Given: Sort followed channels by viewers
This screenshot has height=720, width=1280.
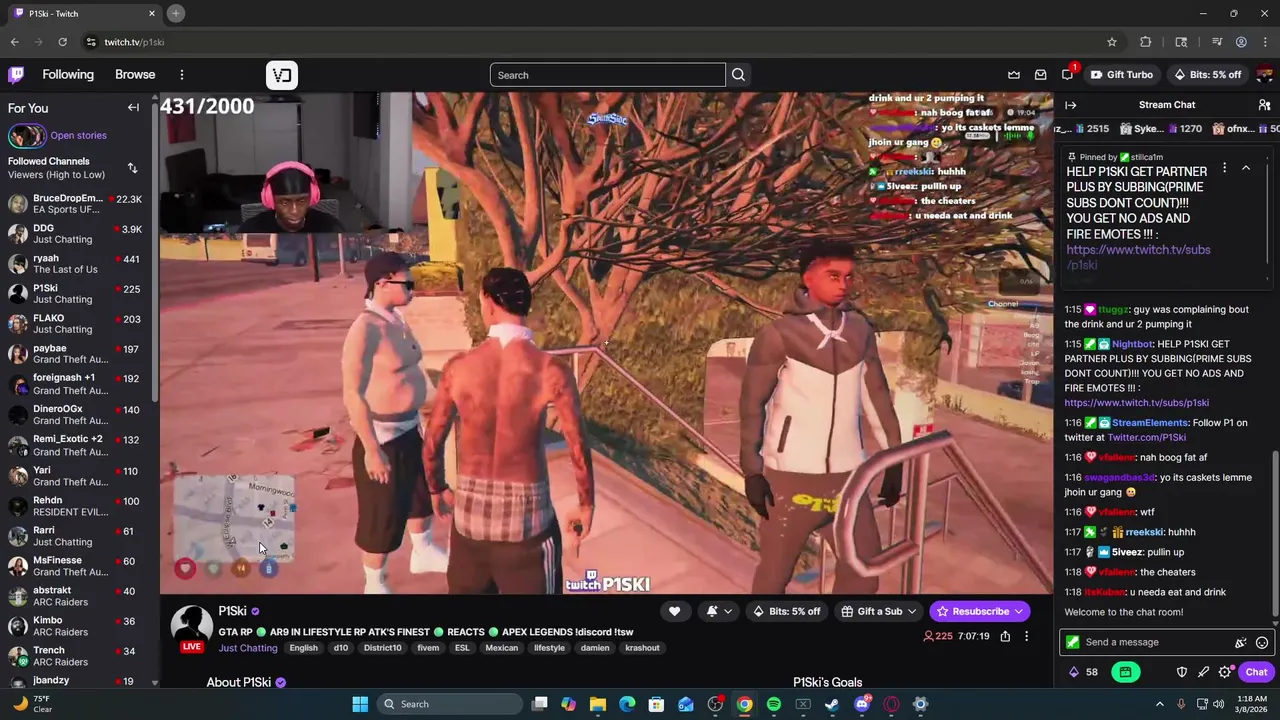Looking at the screenshot, I should click(132, 168).
